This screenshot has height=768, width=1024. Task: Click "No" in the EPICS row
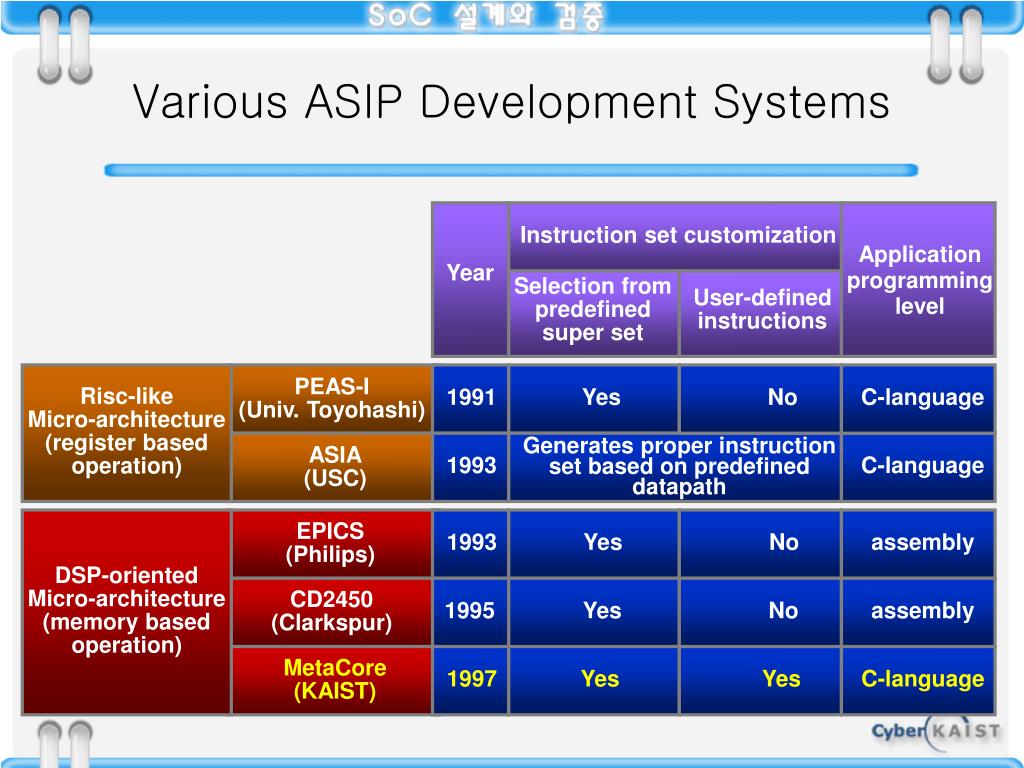pyautogui.click(x=760, y=543)
